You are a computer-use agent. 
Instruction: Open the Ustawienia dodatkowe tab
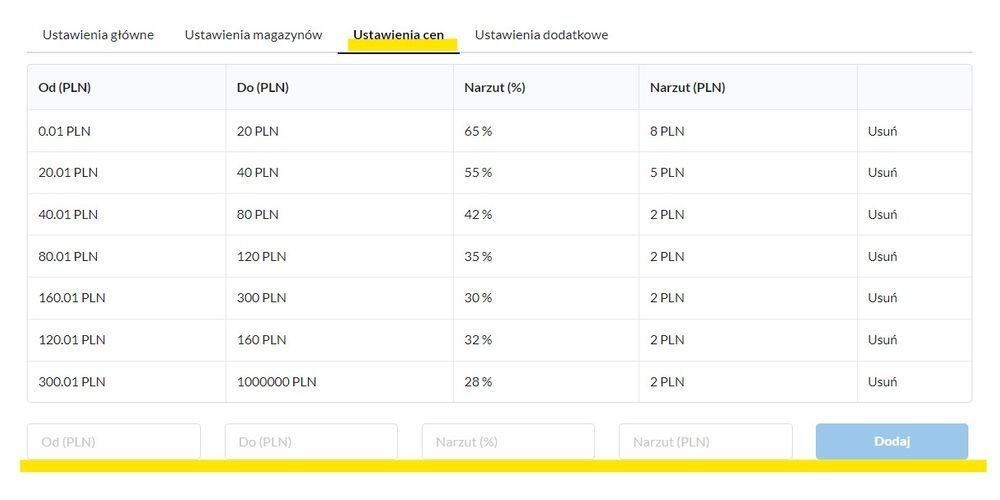coord(541,35)
